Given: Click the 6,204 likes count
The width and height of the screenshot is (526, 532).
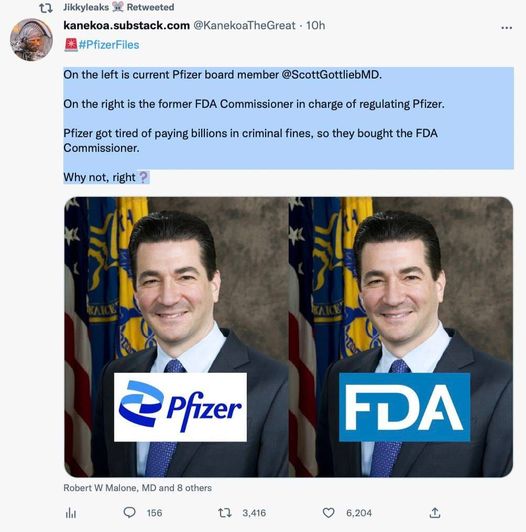Looking at the screenshot, I should (359, 513).
